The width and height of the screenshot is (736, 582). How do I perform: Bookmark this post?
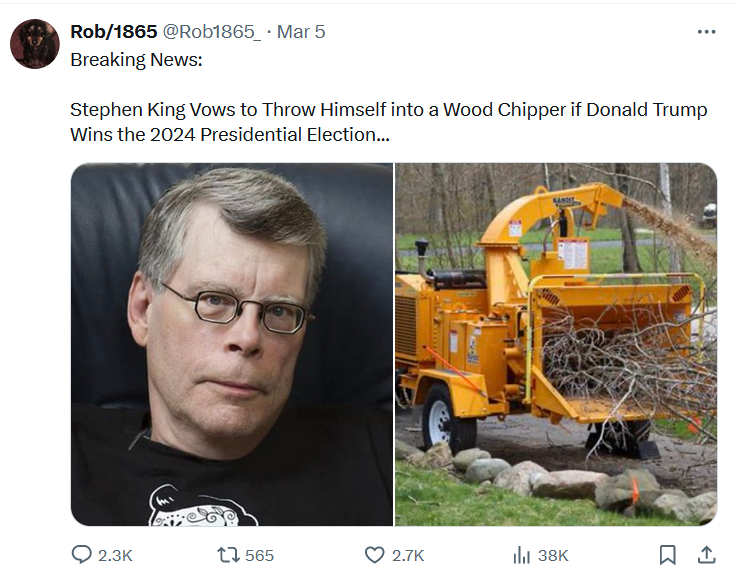[x=668, y=555]
